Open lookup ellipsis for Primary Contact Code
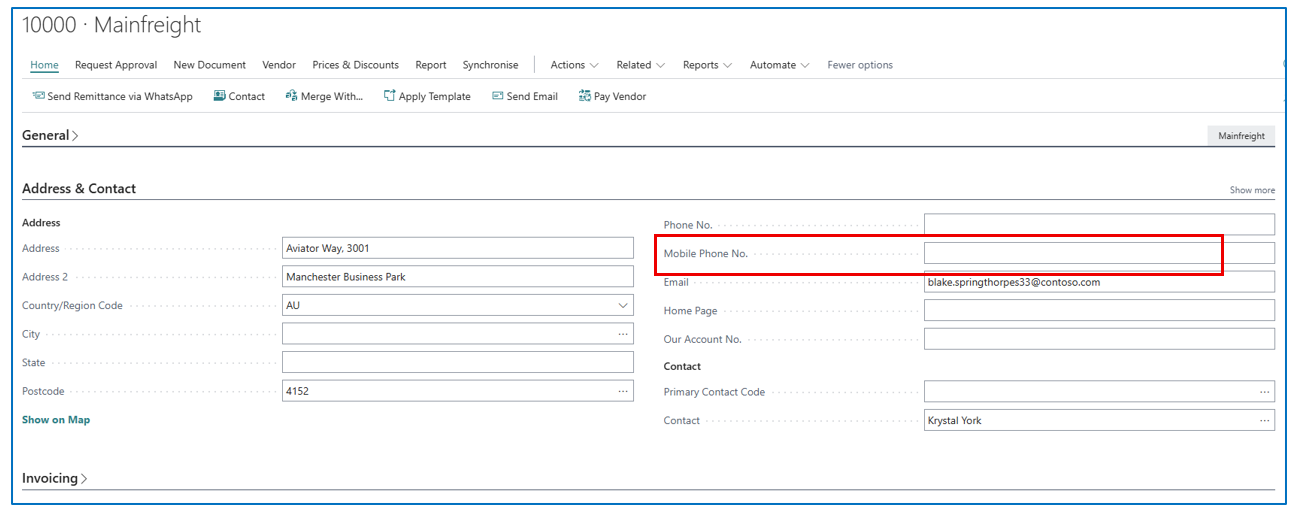 [1264, 392]
